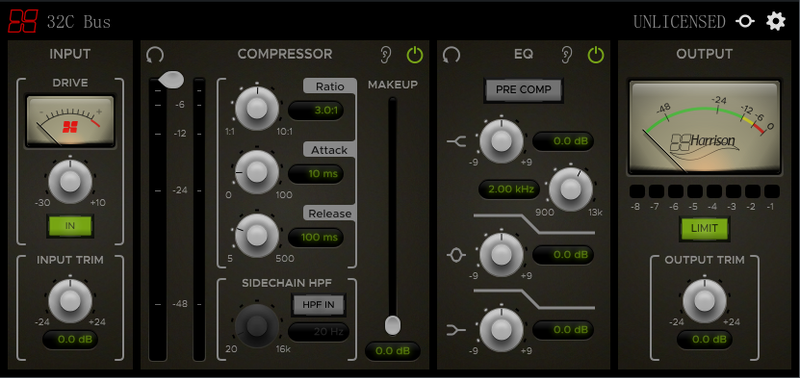The image size is (800, 378).
Task: Click the dark Sidechain HPF frequency knob
Action: 257,325
